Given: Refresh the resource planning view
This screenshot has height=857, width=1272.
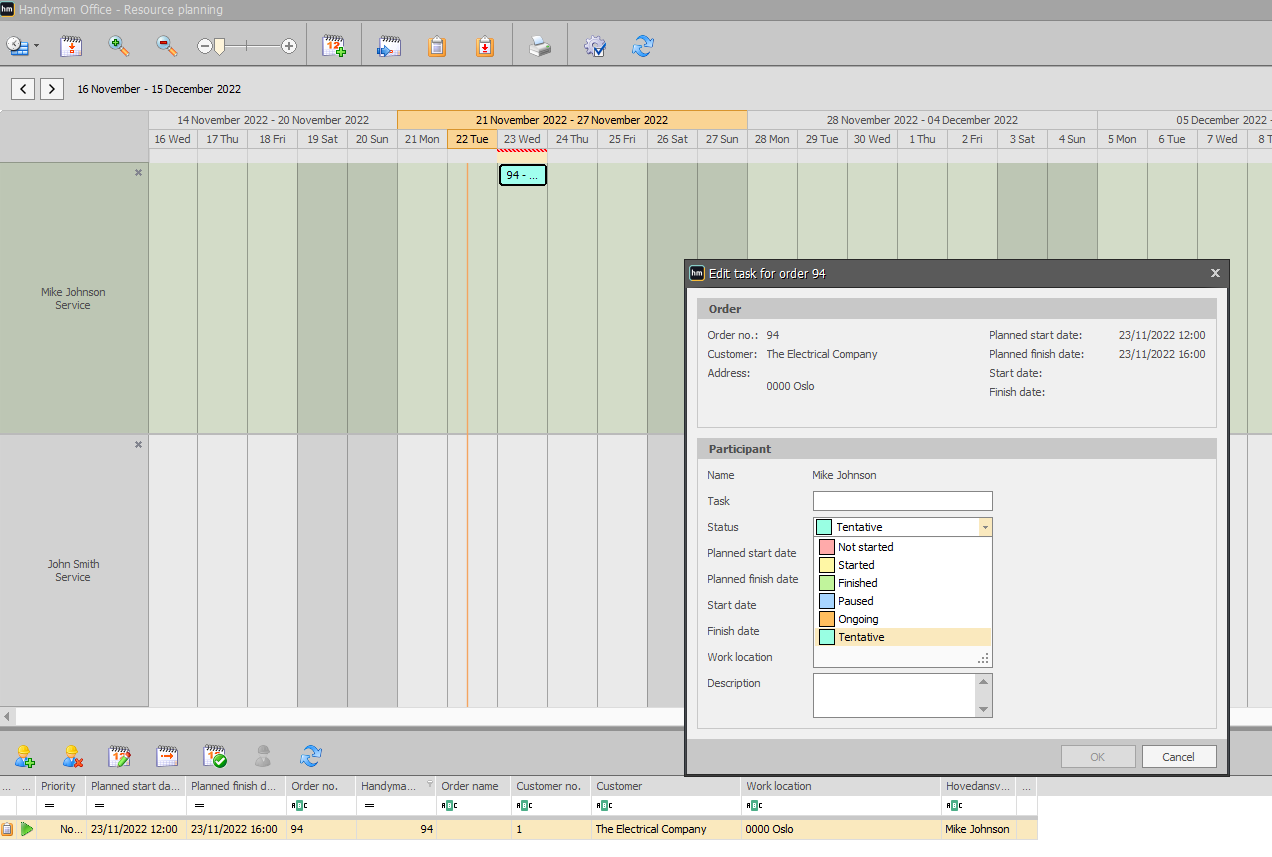Looking at the screenshot, I should [643, 46].
